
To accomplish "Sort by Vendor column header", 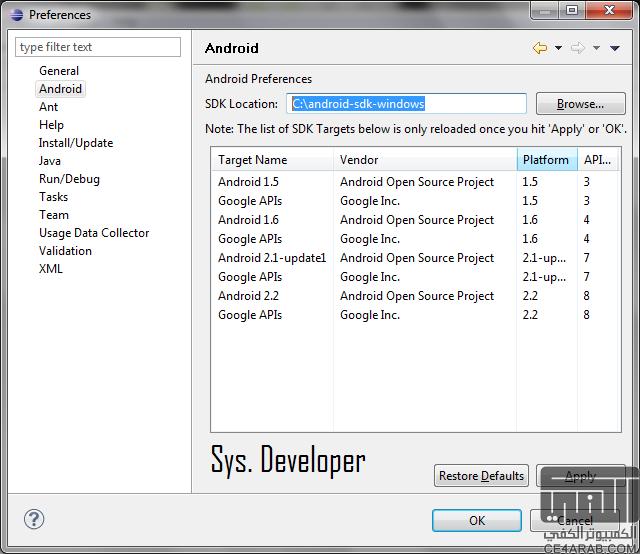I will tap(425, 160).
